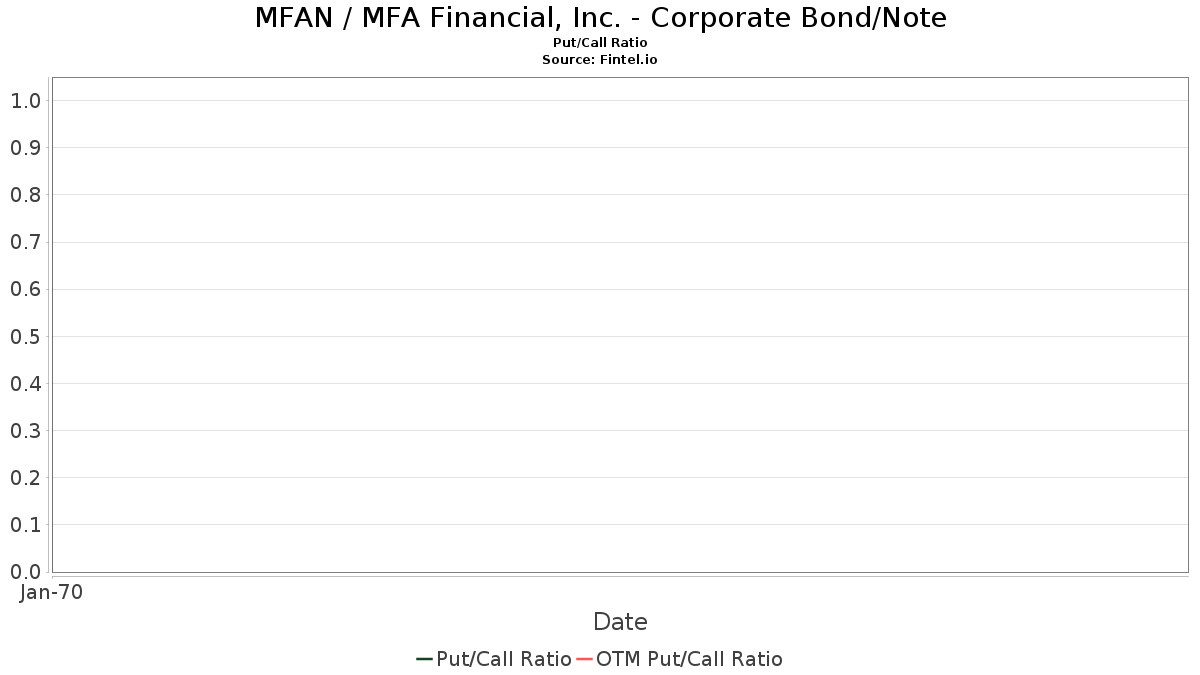This screenshot has width=1200, height=675.
Task: Click the 0.0 y-axis label
Action: pos(25,572)
